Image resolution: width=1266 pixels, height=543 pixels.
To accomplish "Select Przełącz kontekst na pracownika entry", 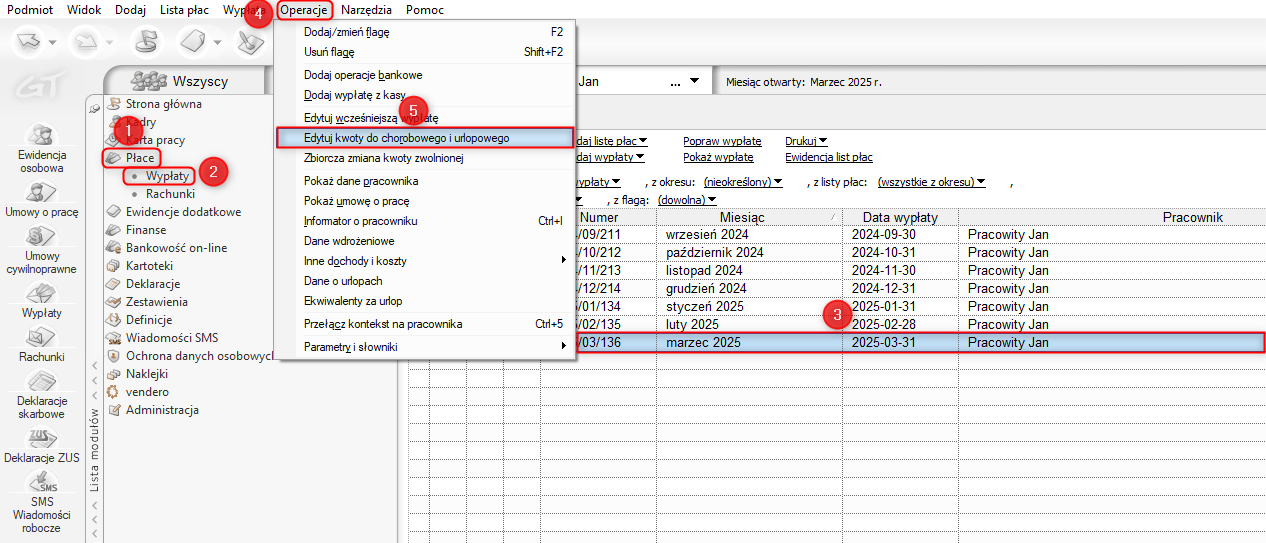I will click(425, 324).
